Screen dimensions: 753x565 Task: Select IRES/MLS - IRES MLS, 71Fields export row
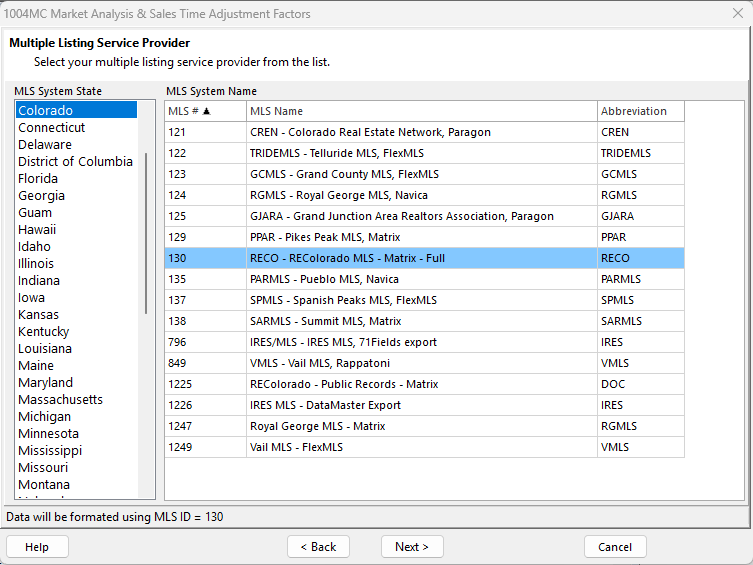(425, 342)
